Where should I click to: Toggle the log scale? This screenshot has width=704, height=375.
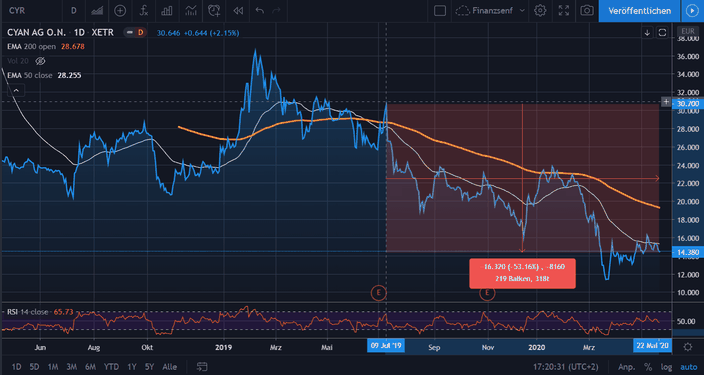(x=666, y=367)
